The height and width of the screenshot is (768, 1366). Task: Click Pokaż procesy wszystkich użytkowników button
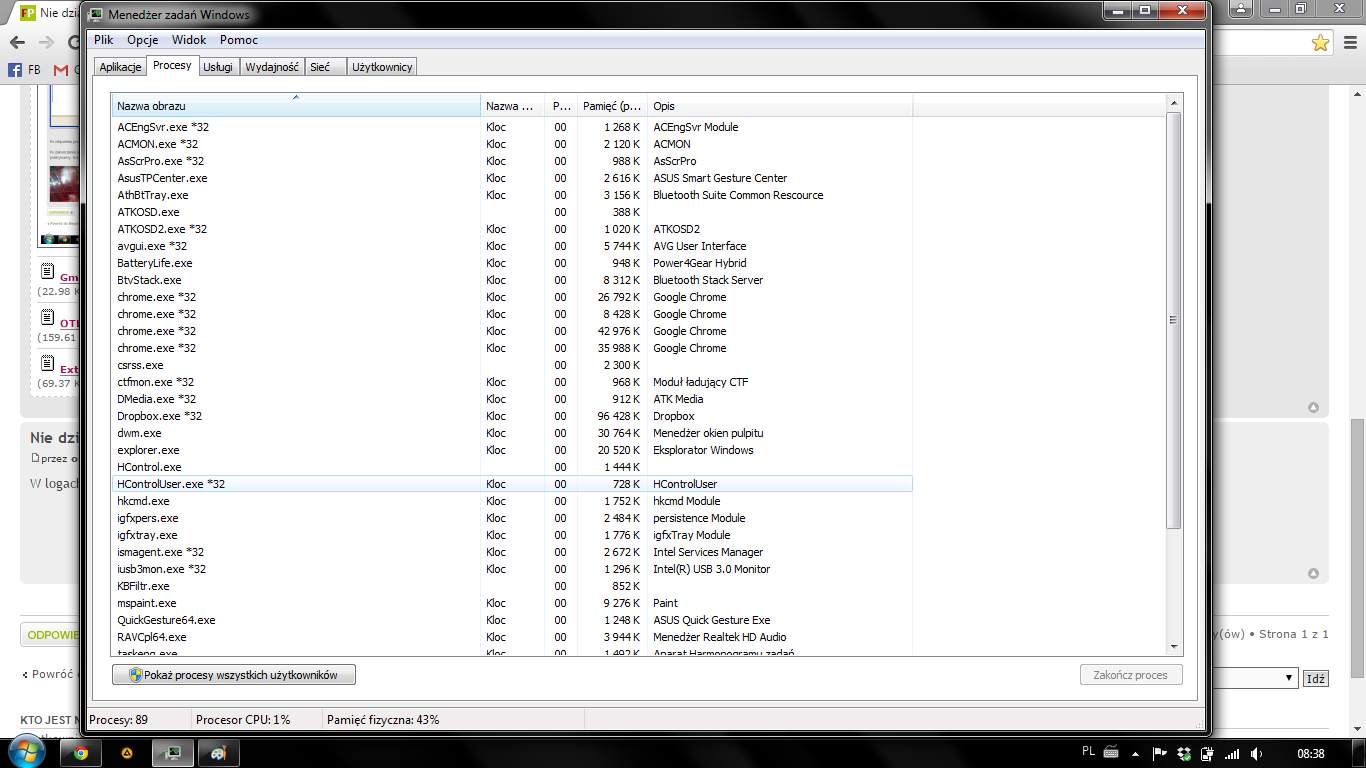pos(235,675)
